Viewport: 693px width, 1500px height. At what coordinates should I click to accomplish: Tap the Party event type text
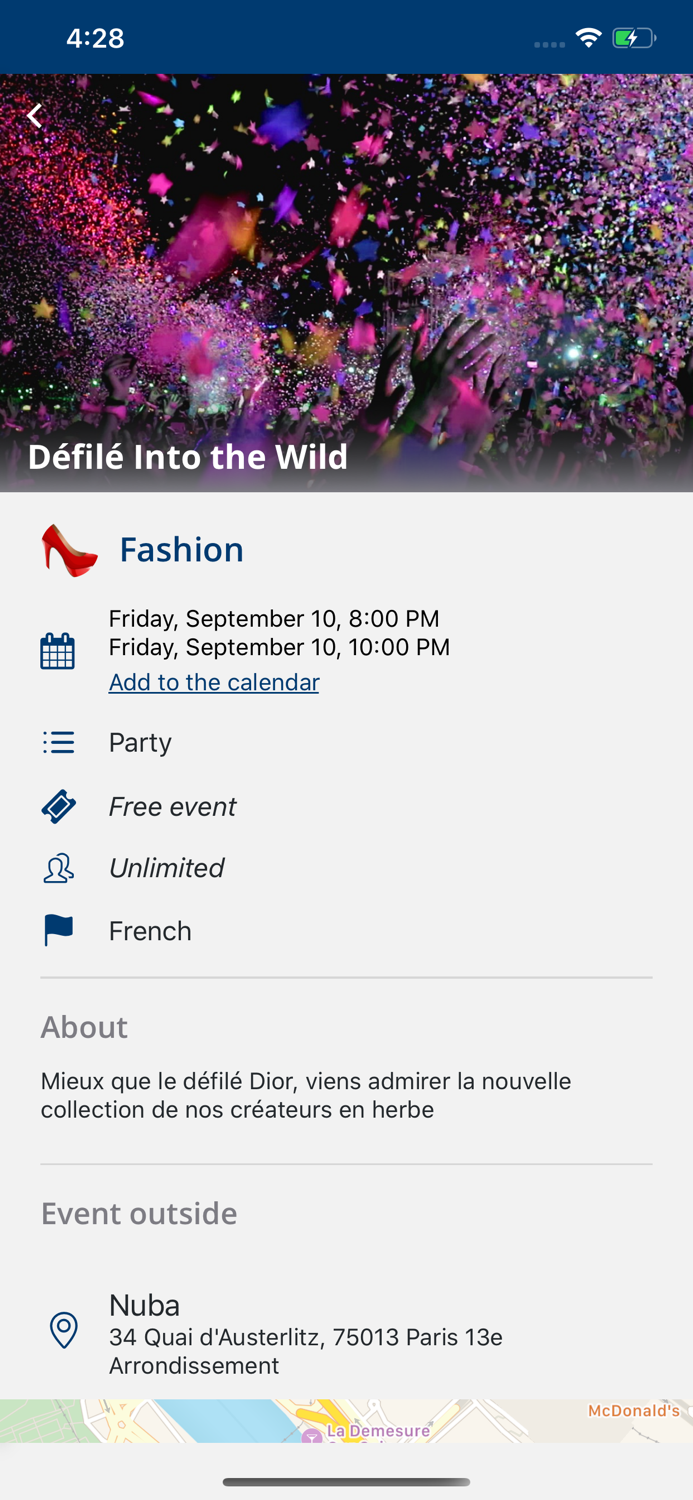point(140,742)
